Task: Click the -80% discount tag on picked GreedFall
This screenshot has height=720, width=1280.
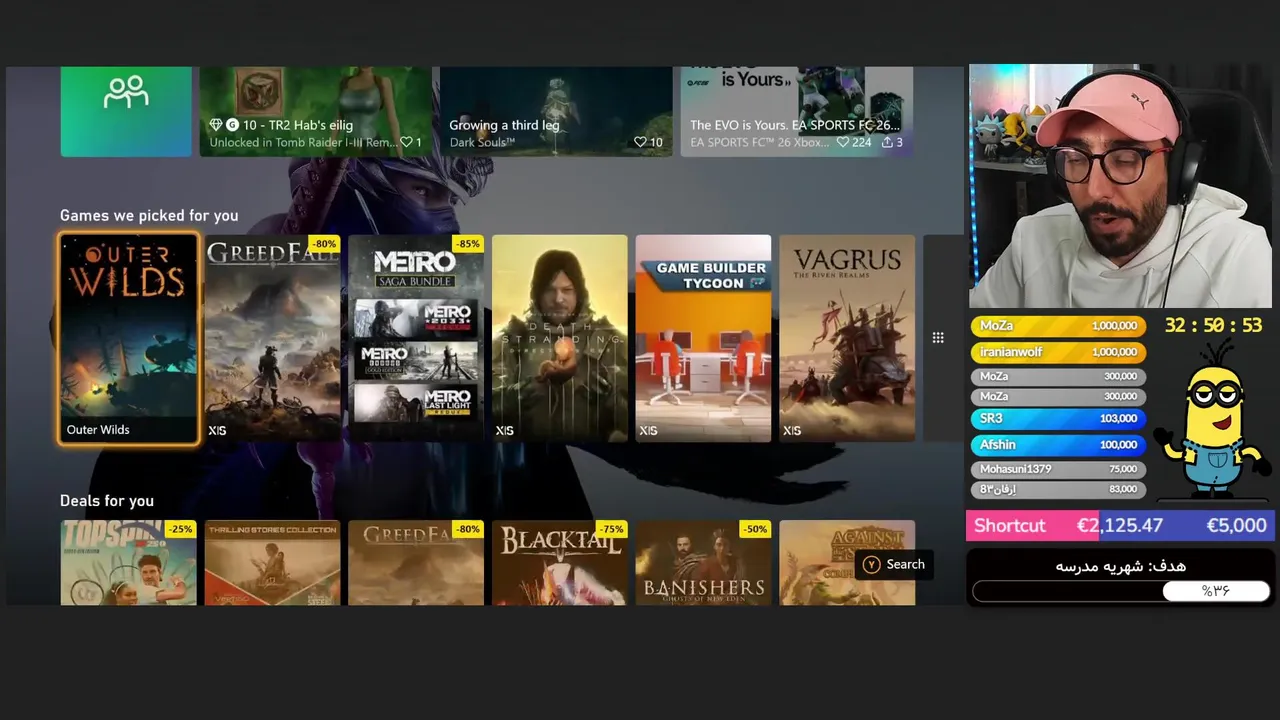Action: [x=324, y=244]
